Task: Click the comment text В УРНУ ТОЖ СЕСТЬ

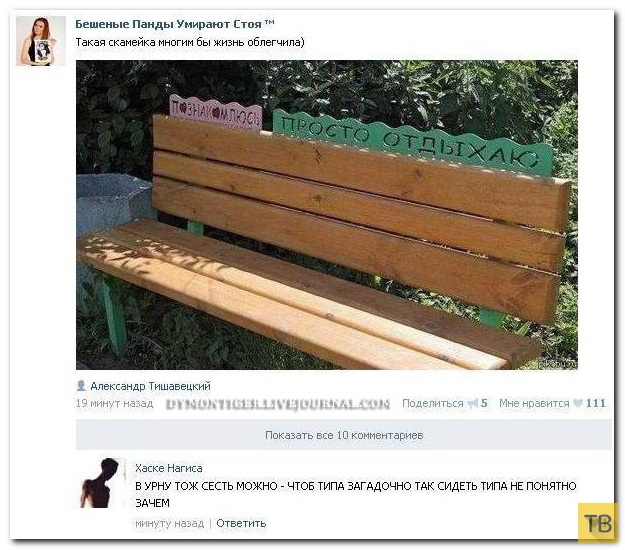Action: (x=356, y=494)
